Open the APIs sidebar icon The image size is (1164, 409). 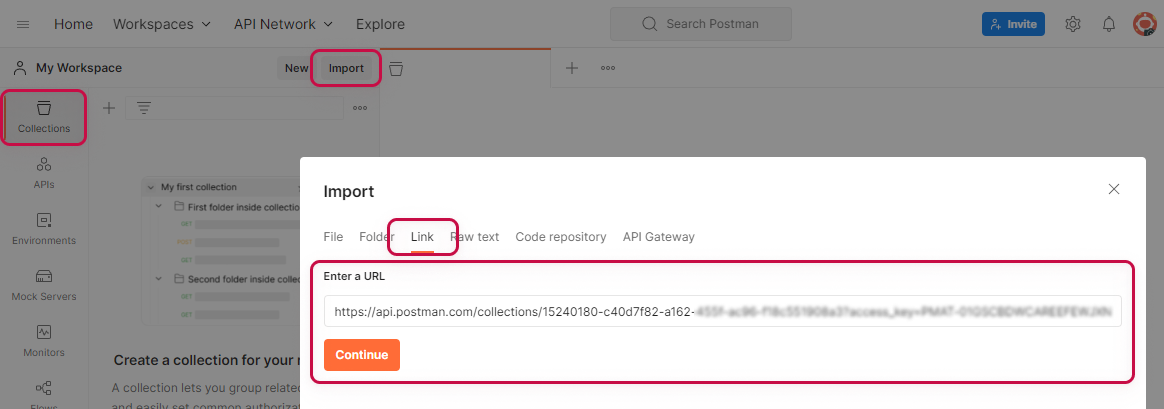point(44,172)
